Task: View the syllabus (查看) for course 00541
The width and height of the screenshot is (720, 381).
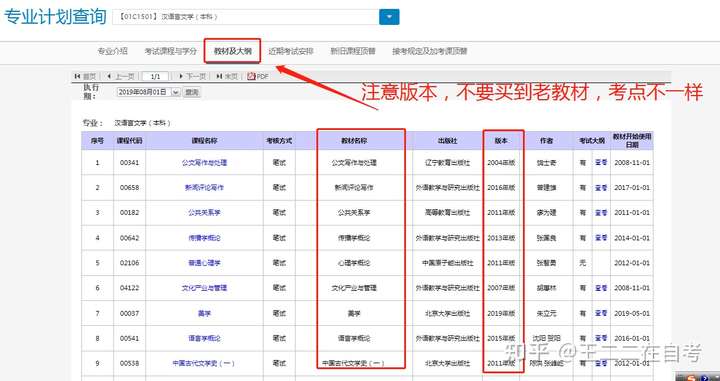Action: click(x=601, y=338)
